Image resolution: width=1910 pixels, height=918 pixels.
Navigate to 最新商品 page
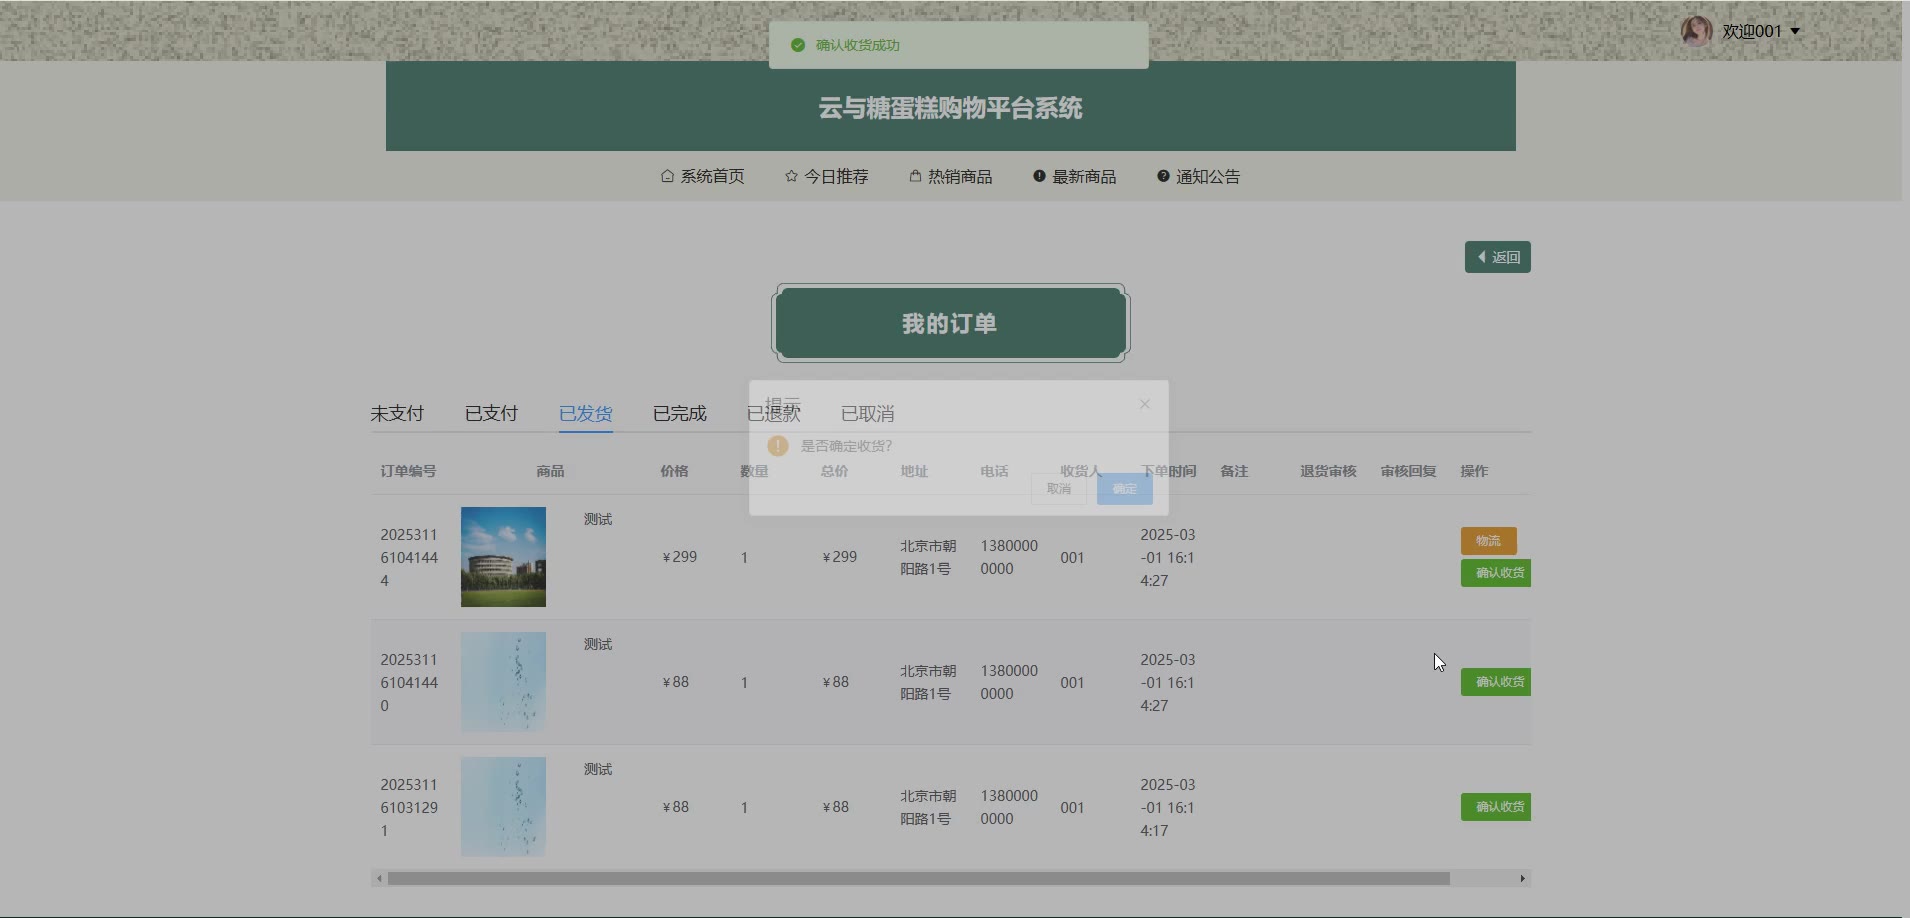coord(1074,176)
